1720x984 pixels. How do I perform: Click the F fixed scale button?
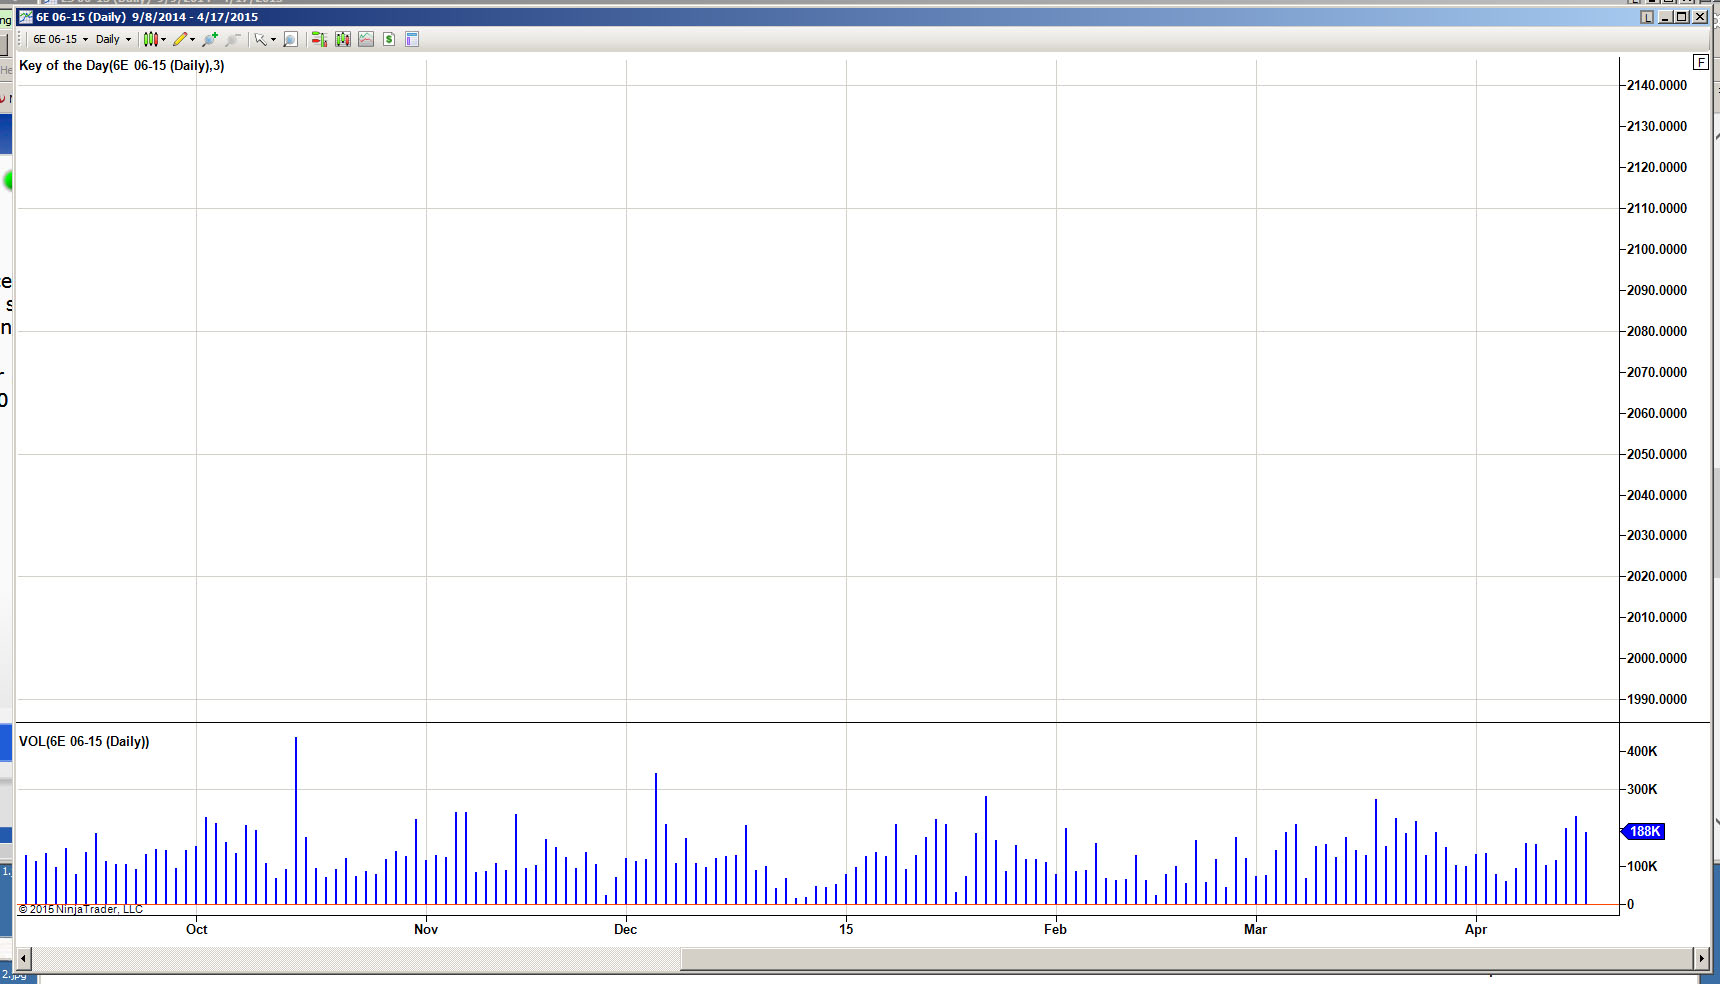(x=1701, y=62)
